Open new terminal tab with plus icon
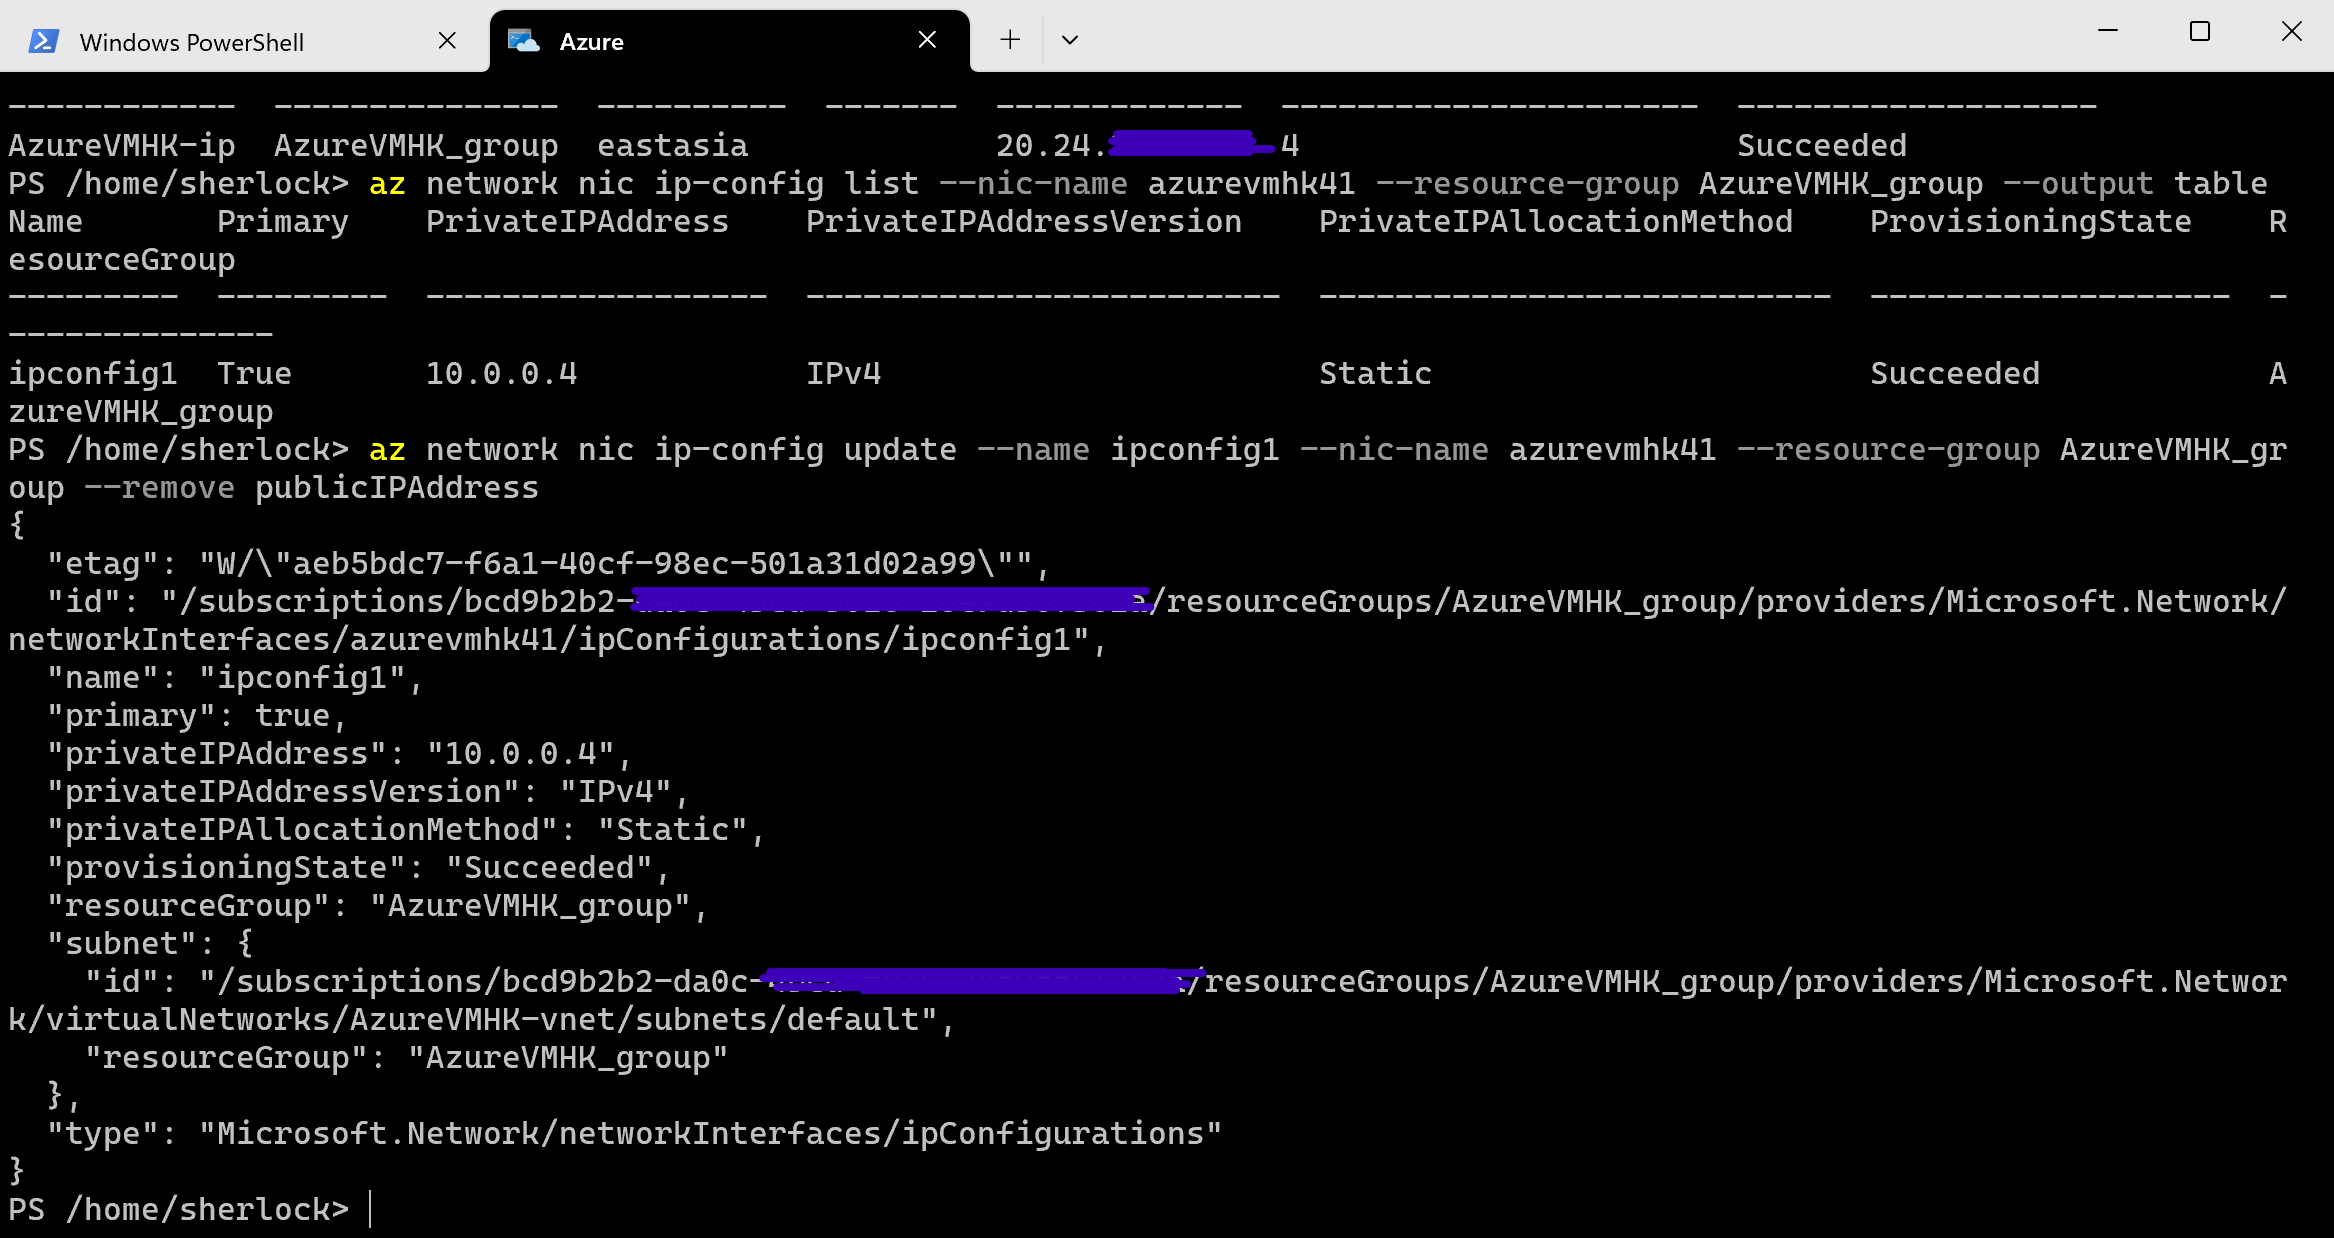The height and width of the screenshot is (1238, 2334). [x=1010, y=39]
